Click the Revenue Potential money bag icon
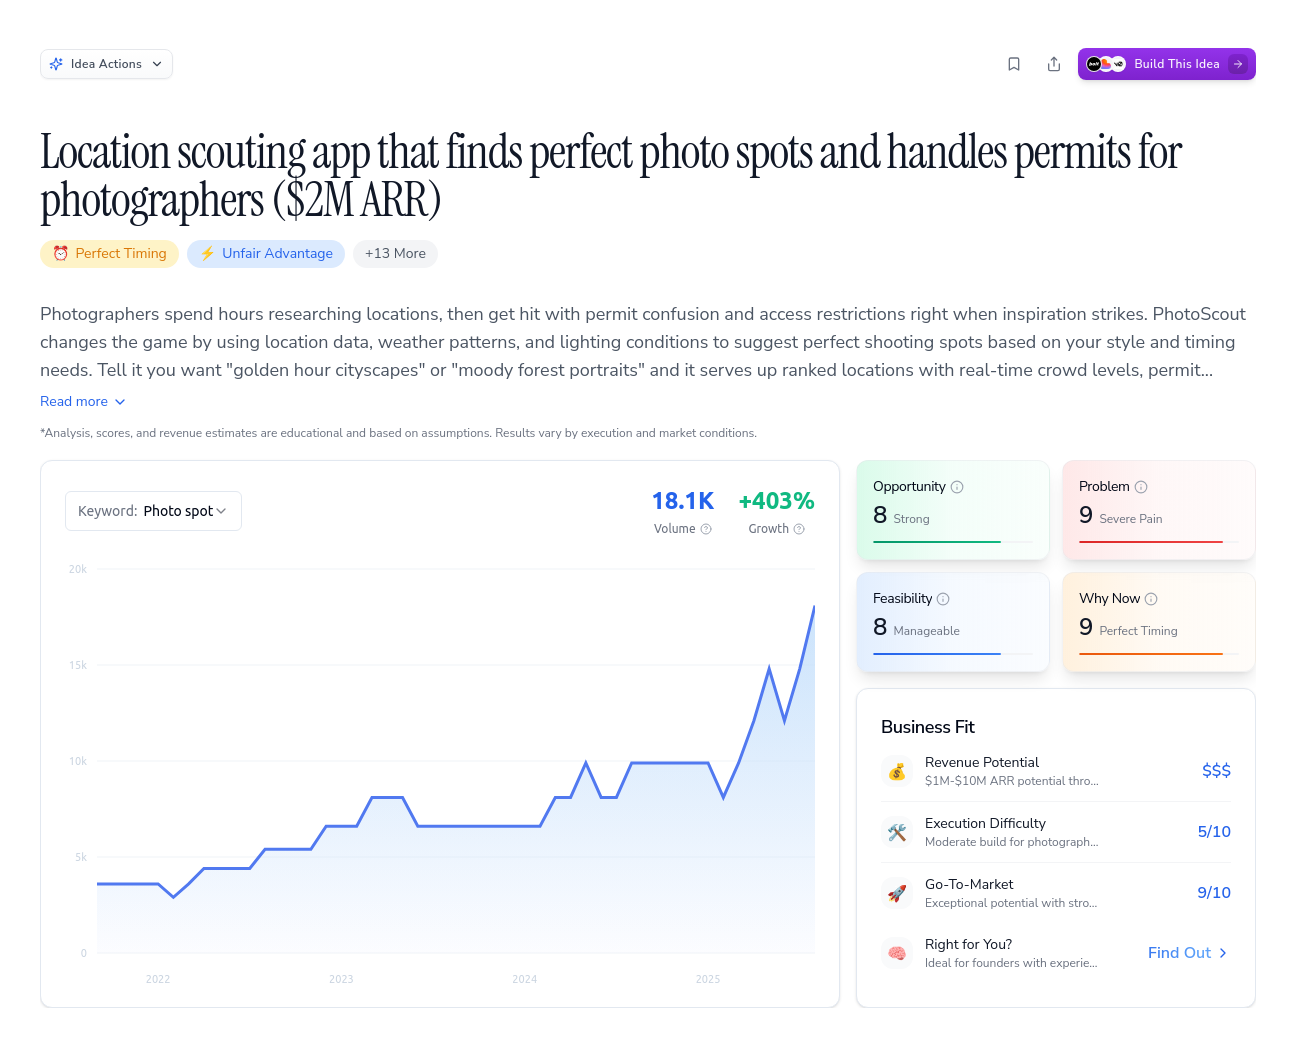This screenshot has height=1048, width=1296. click(897, 771)
